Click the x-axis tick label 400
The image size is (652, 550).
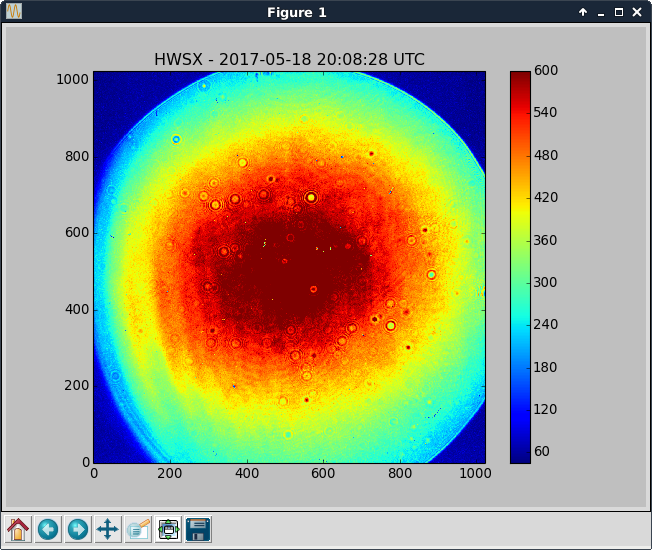[247, 473]
